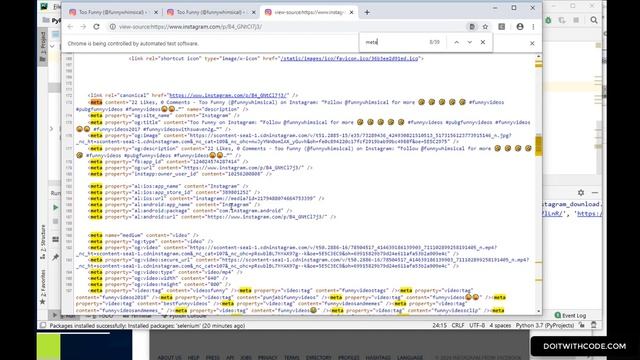
Task: Toggle the read-only lock icon in status bar
Action: 582,325
